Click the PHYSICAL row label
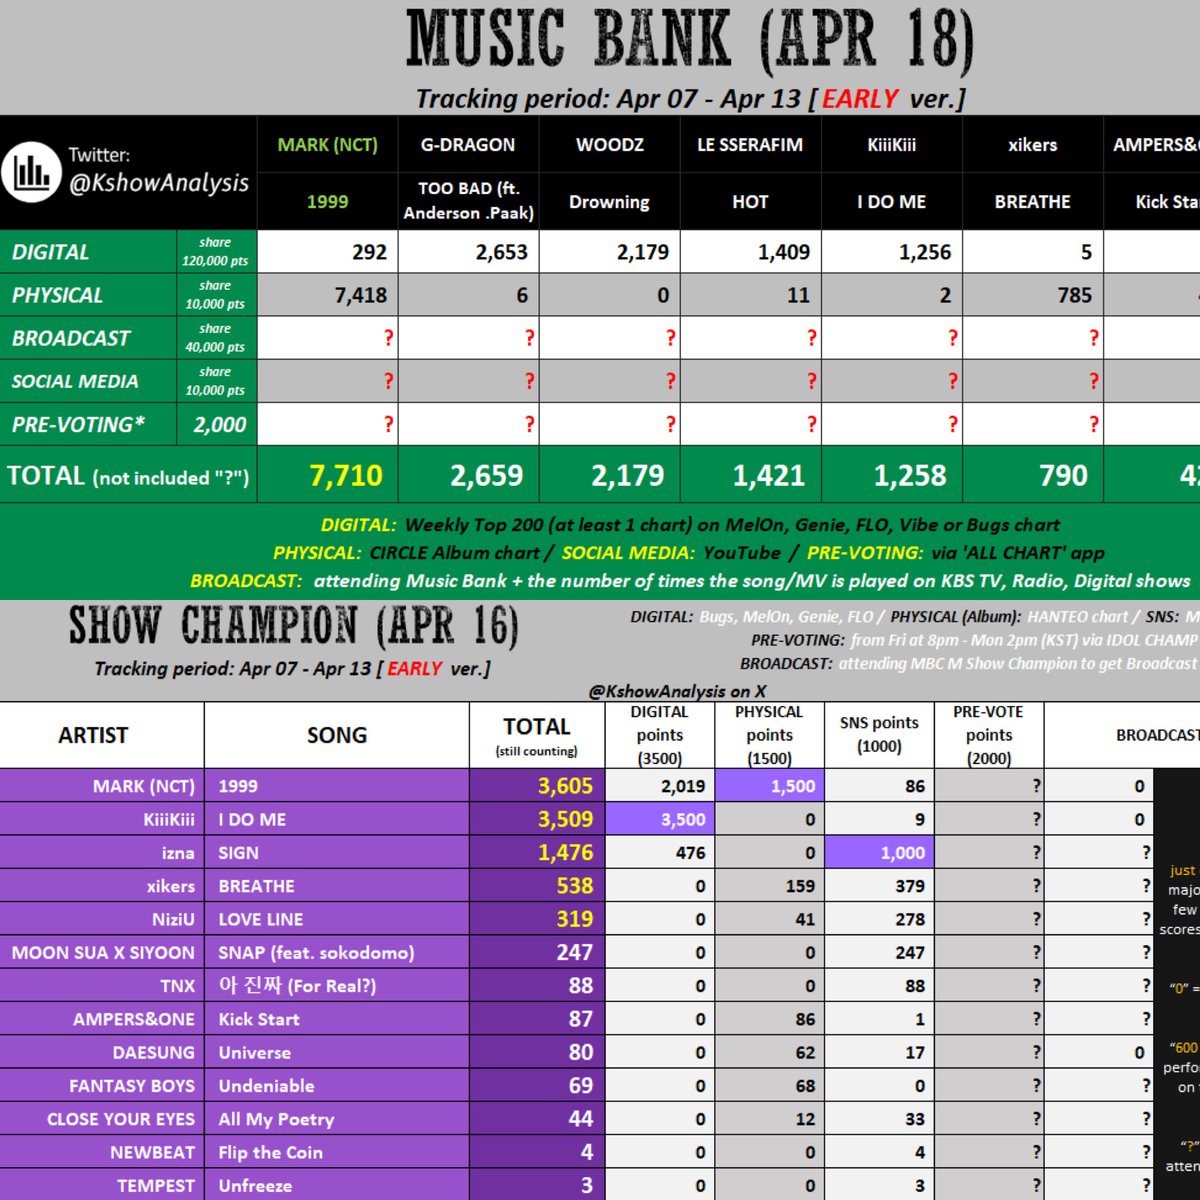The height and width of the screenshot is (1200, 1200). point(57,296)
